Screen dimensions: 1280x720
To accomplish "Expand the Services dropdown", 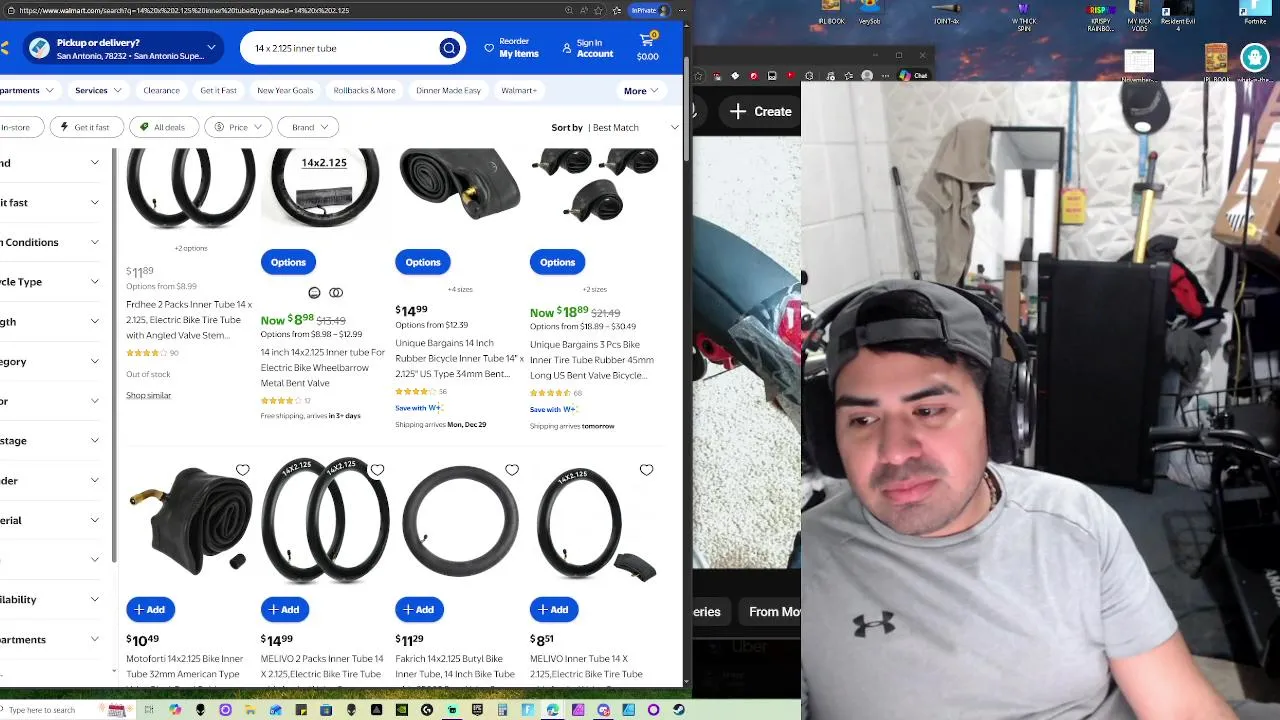I will [x=98, y=90].
